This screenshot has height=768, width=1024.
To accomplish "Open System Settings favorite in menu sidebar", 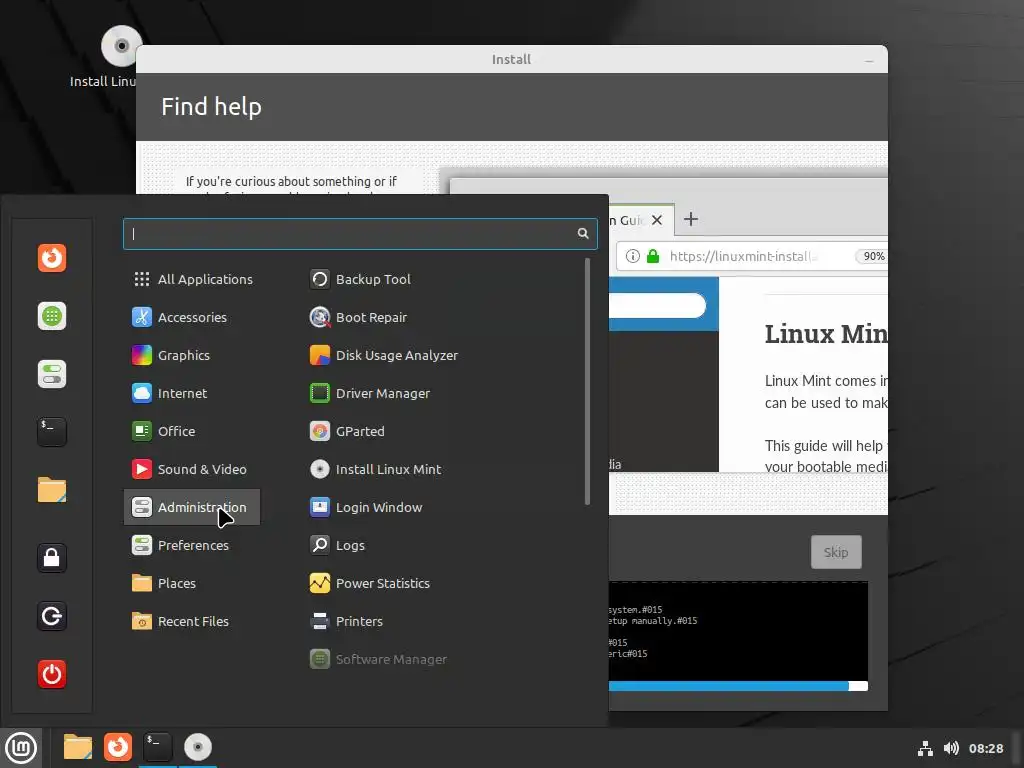I will click(52, 374).
